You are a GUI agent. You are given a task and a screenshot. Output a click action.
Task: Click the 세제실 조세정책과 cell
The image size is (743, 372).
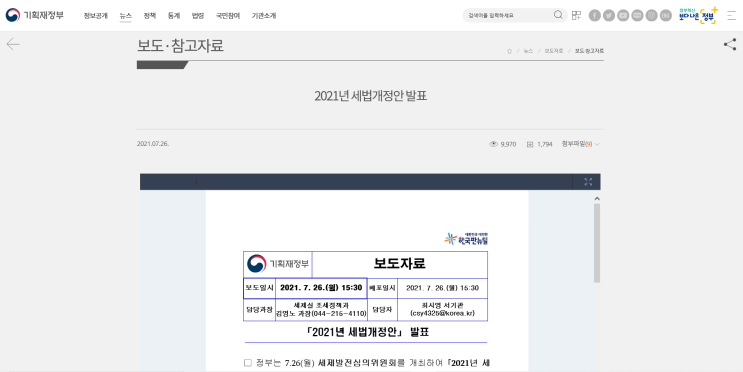pyautogui.click(x=321, y=310)
